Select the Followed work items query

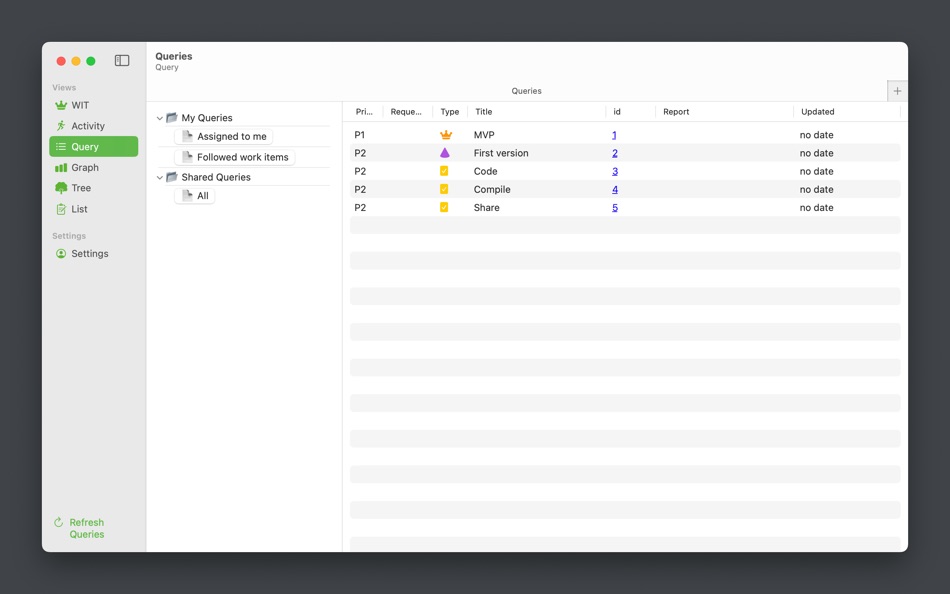[x=234, y=157]
